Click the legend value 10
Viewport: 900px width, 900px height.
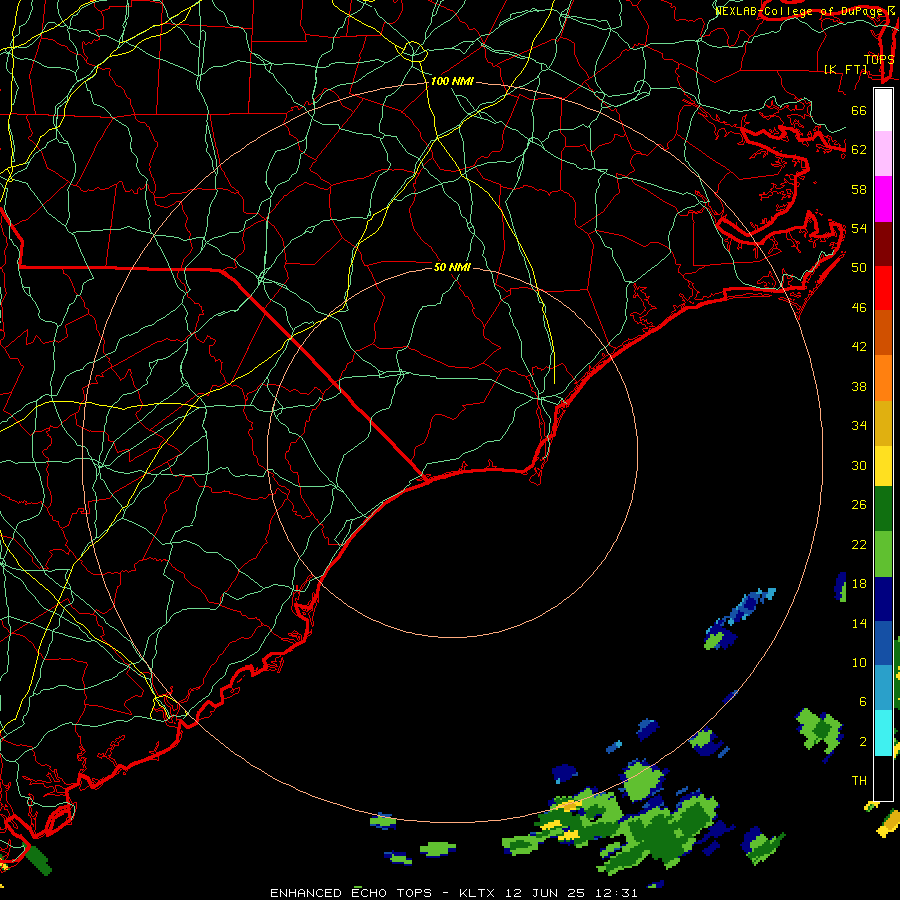tap(859, 663)
